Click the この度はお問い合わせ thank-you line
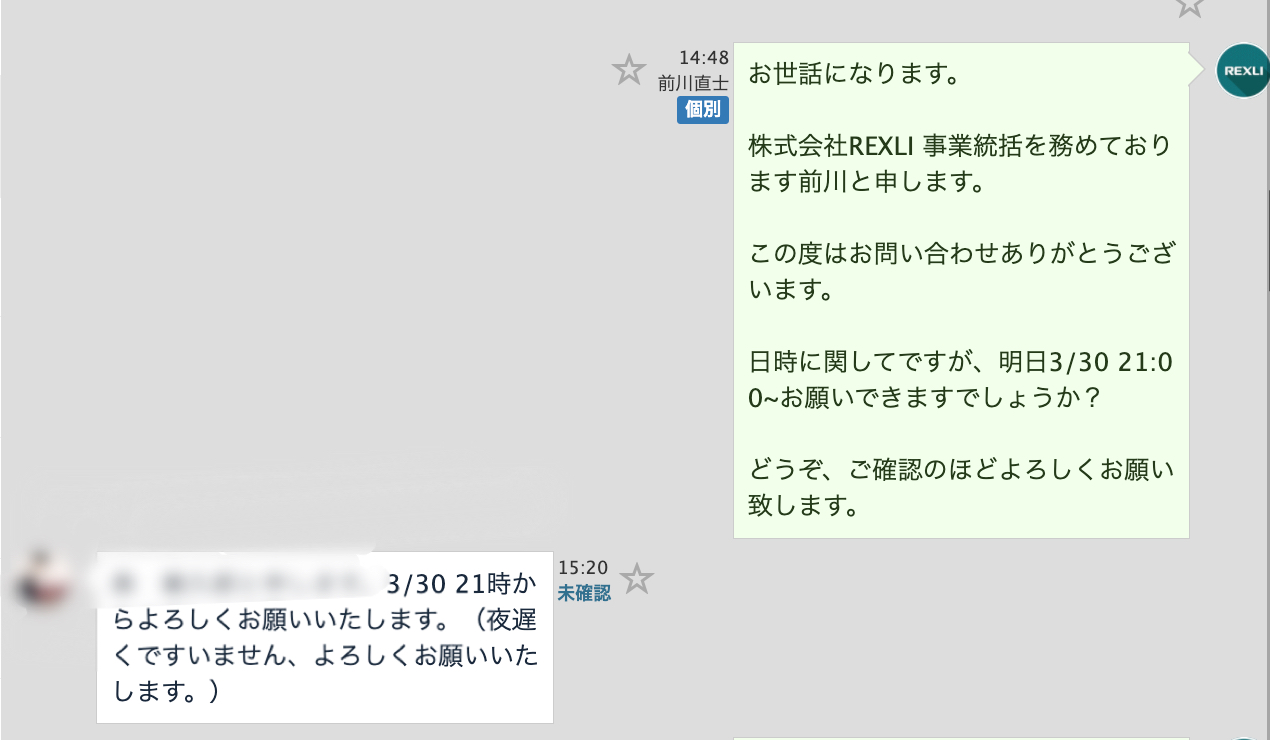Viewport: 1270px width, 740px height. (960, 254)
